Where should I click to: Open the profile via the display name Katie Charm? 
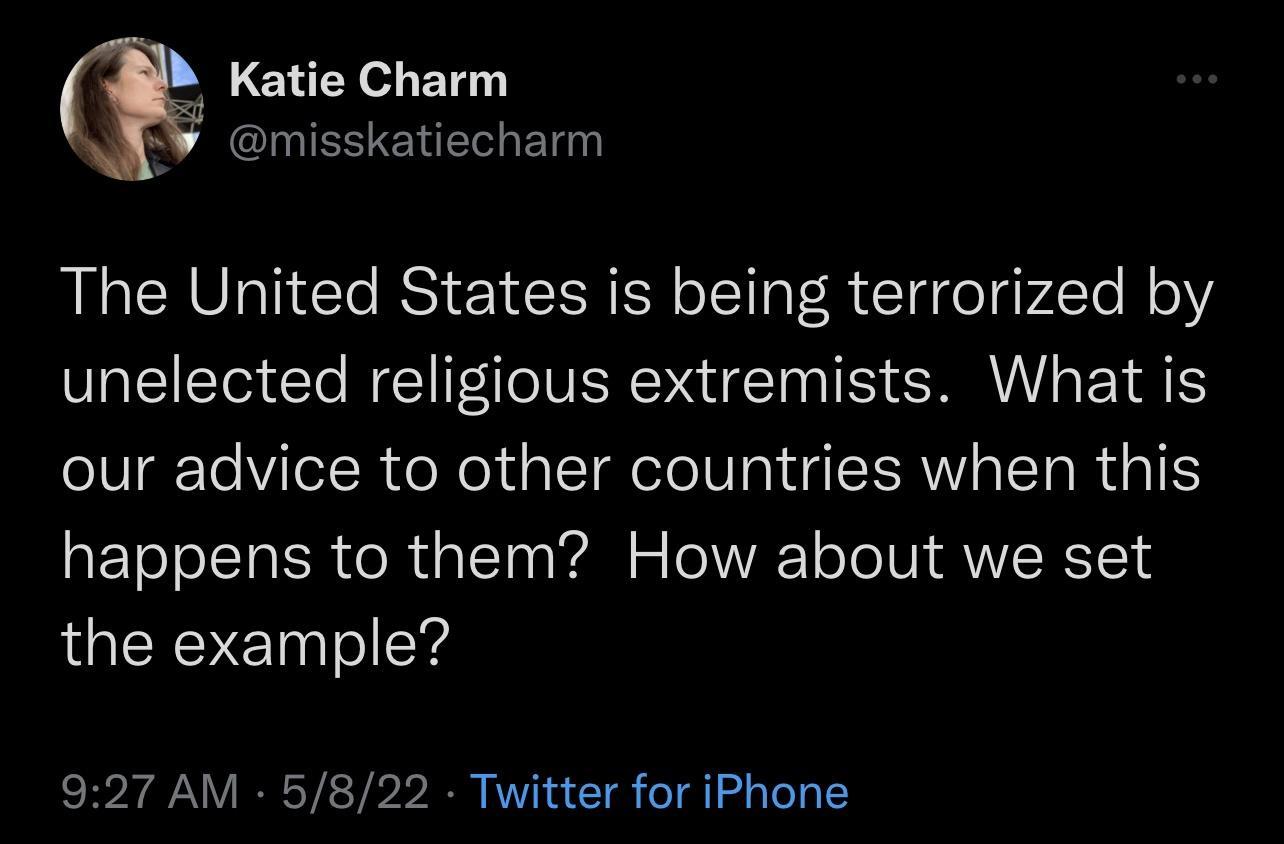(x=366, y=78)
